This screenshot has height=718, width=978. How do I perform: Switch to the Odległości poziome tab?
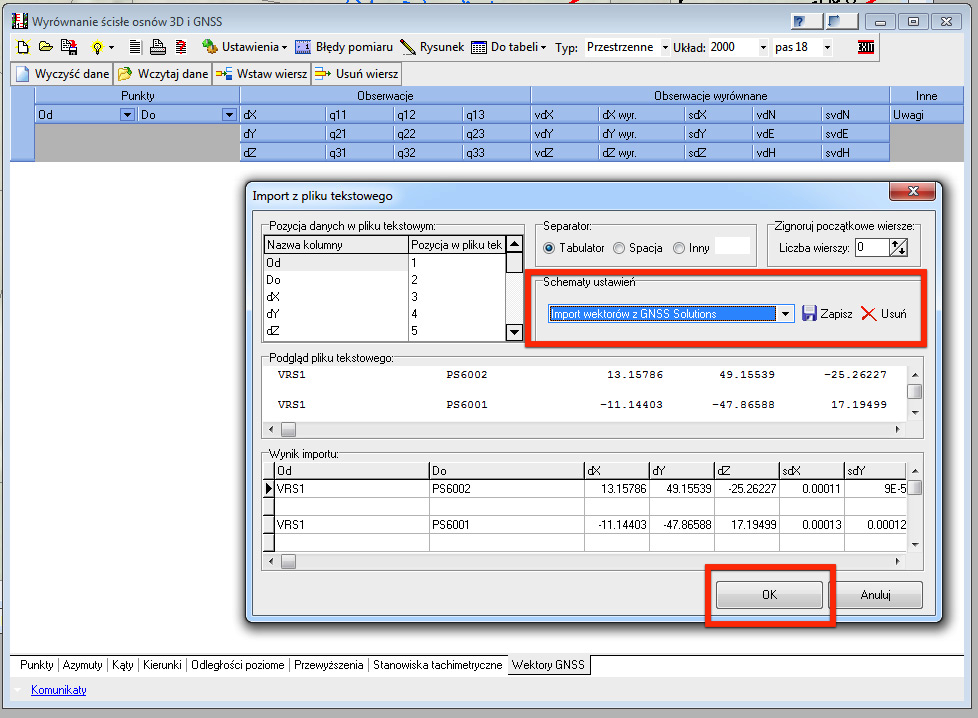pos(238,665)
